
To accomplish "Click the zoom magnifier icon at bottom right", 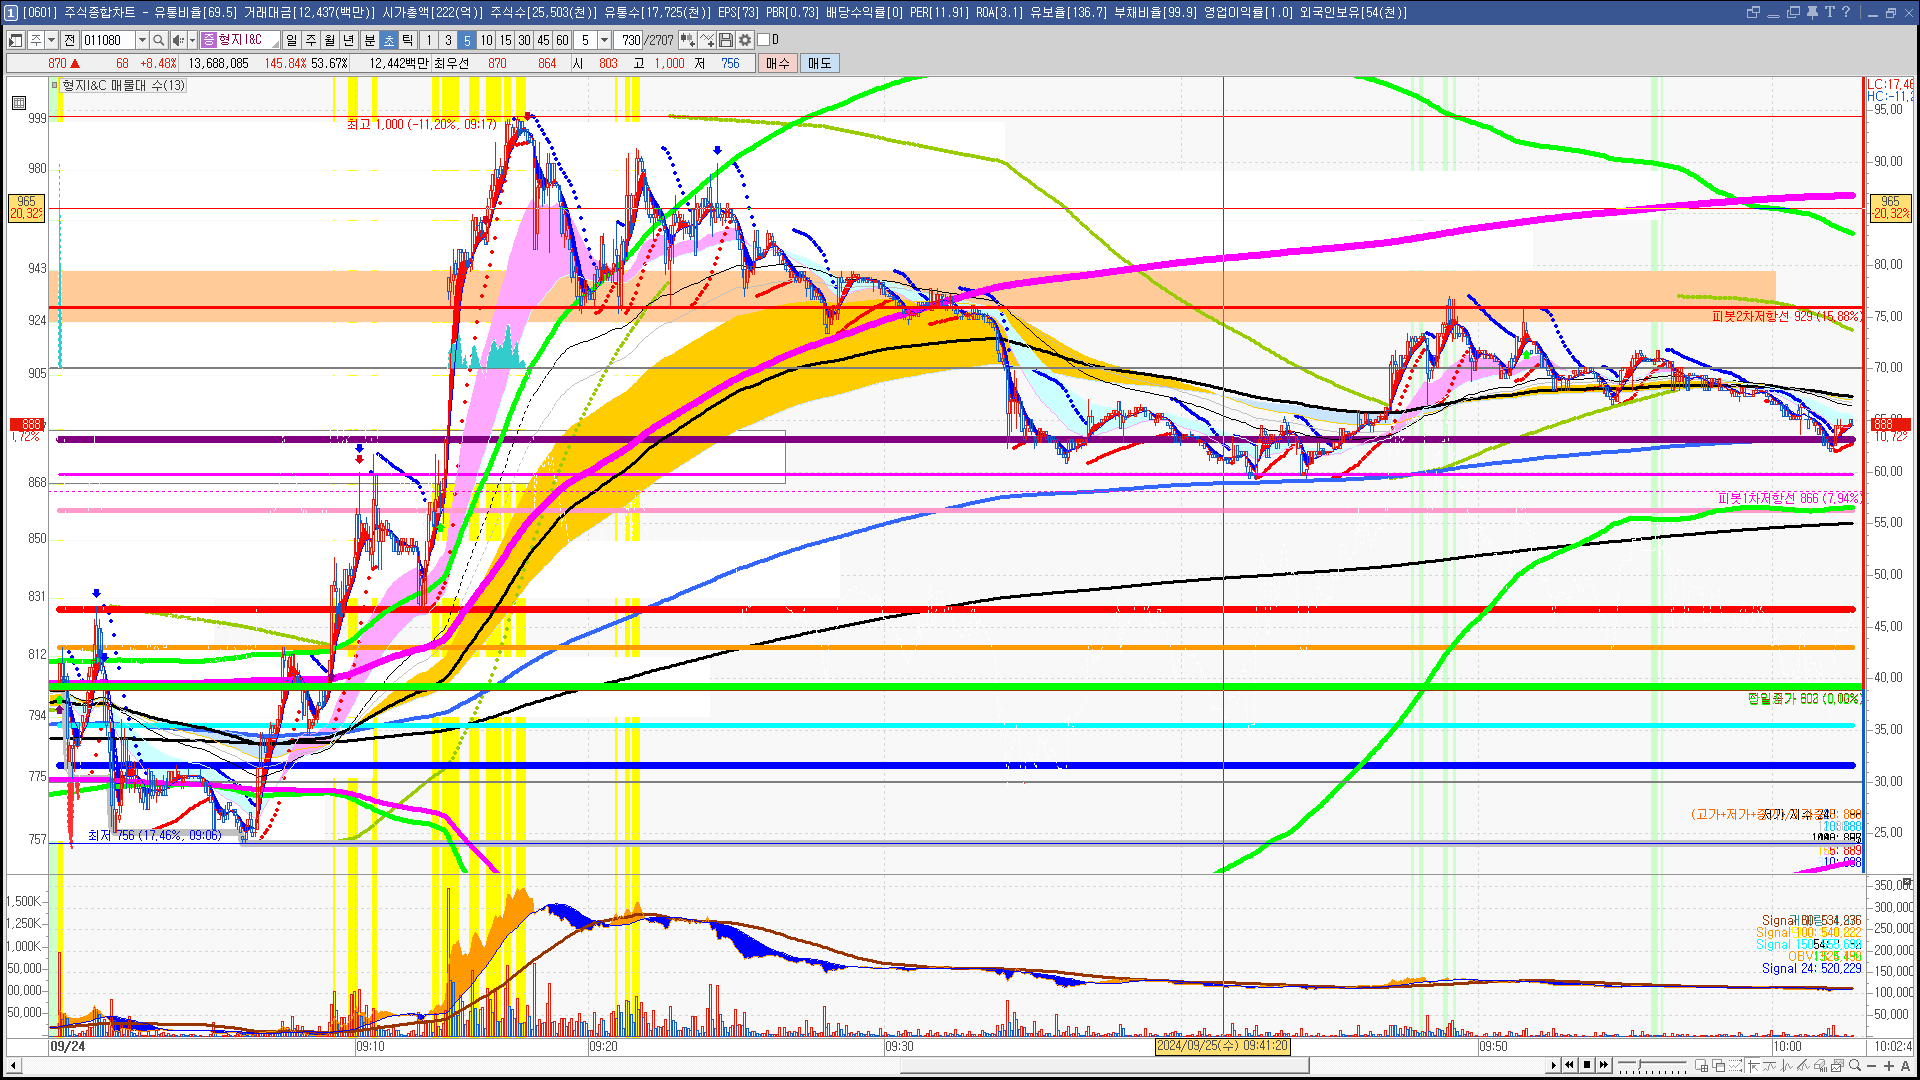I will coord(1855,1065).
